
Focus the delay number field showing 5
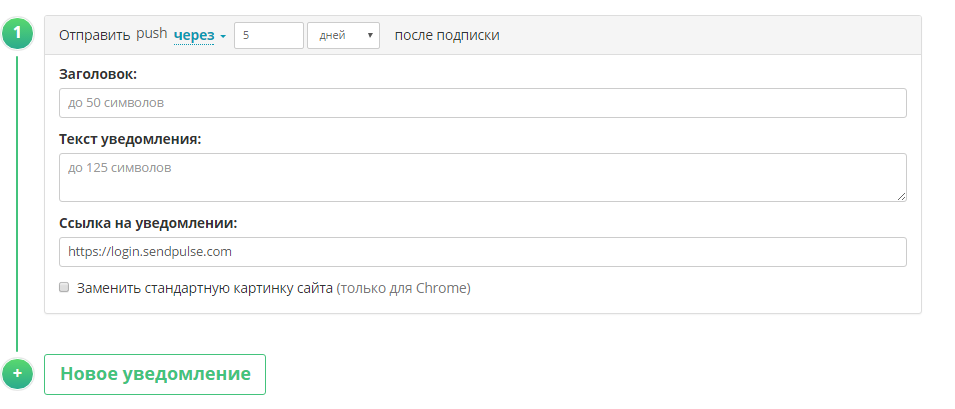tap(268, 35)
